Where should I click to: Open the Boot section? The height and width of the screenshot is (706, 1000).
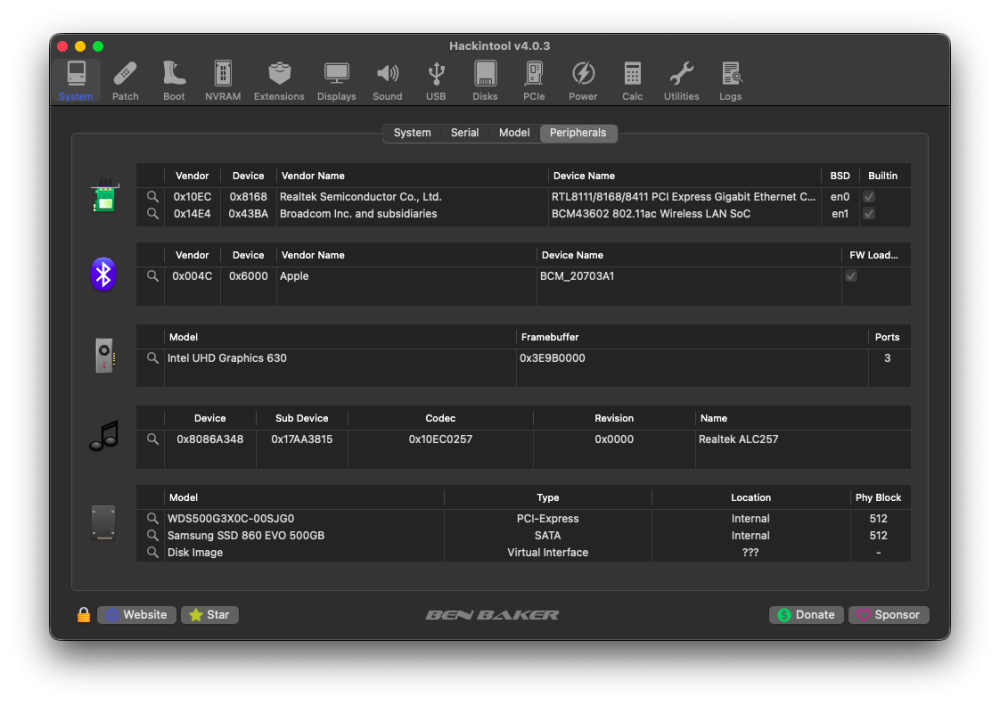click(173, 80)
